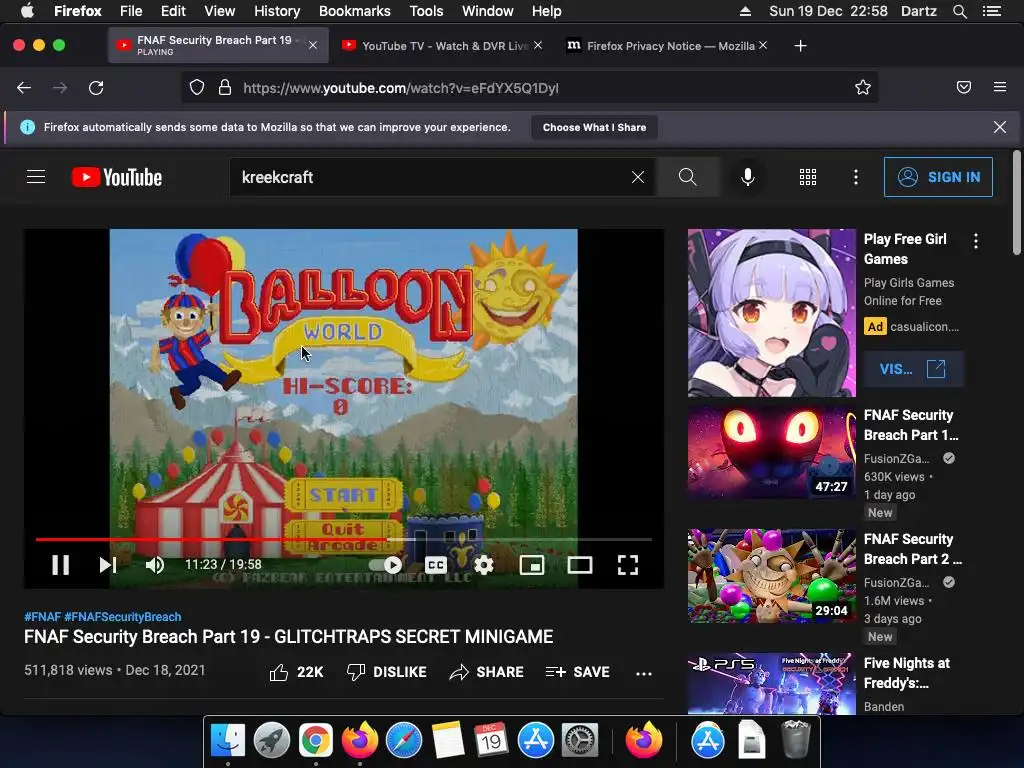1024x768 pixels.
Task: Pause the video with the pause button
Action: pyautogui.click(x=60, y=565)
